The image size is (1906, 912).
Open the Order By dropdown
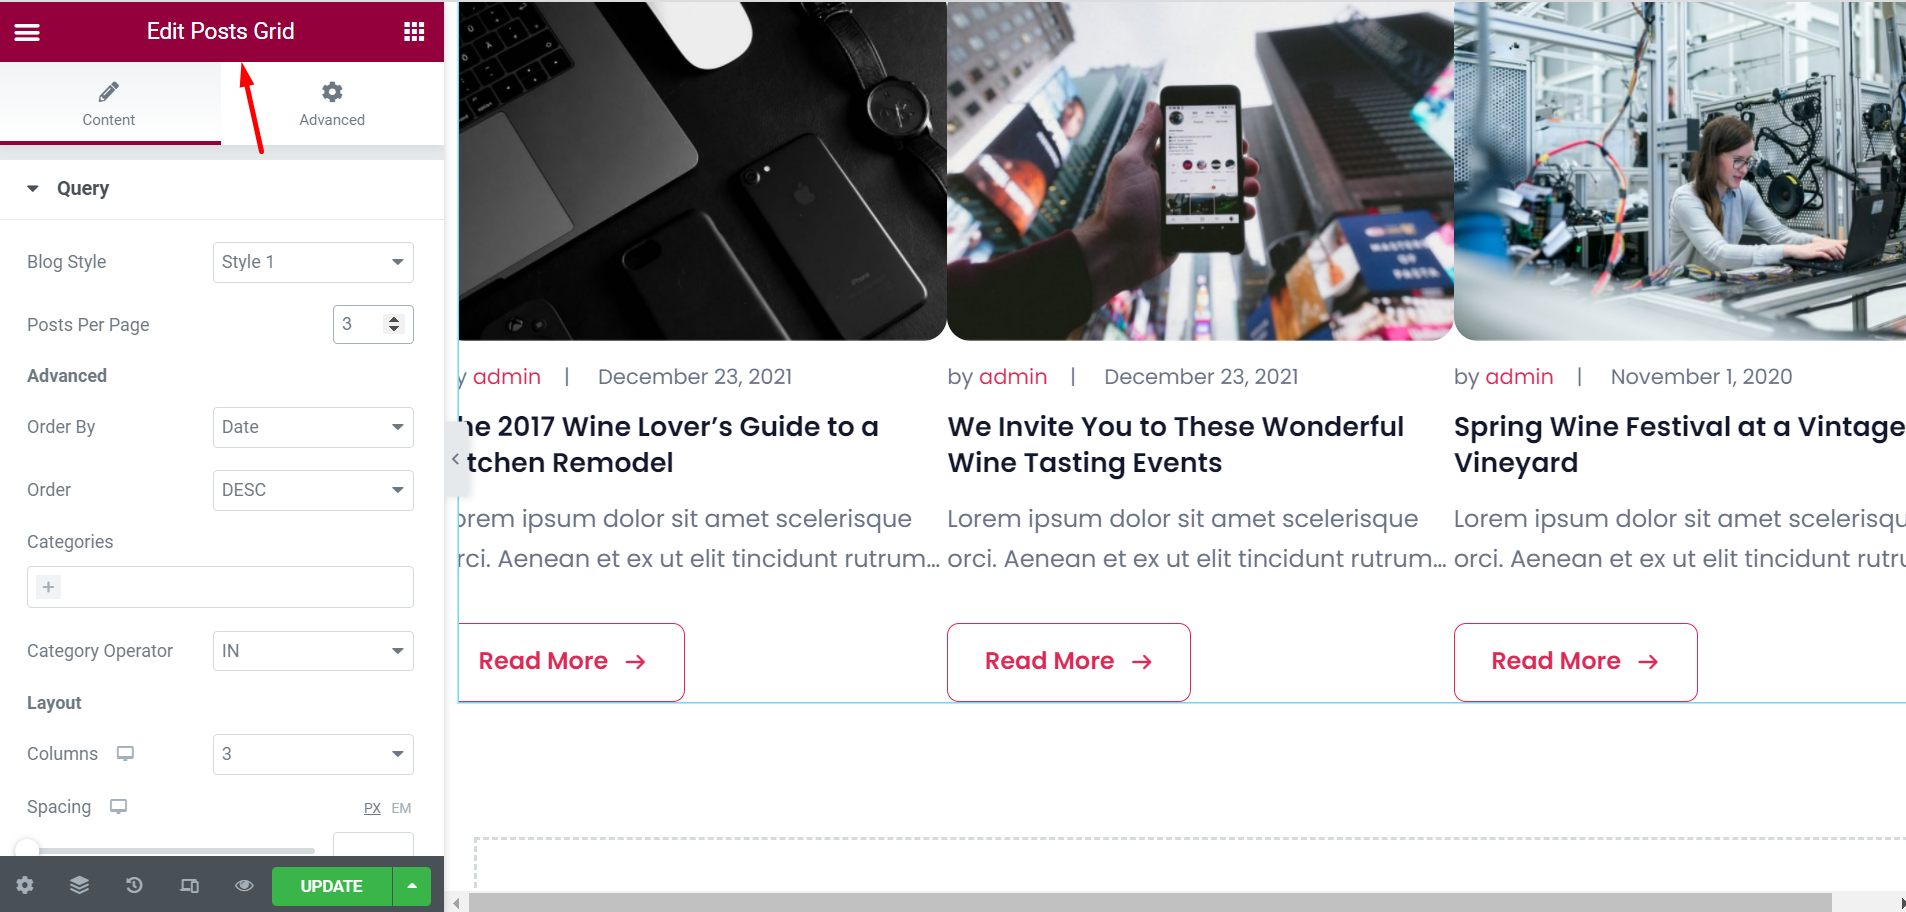pyautogui.click(x=313, y=427)
